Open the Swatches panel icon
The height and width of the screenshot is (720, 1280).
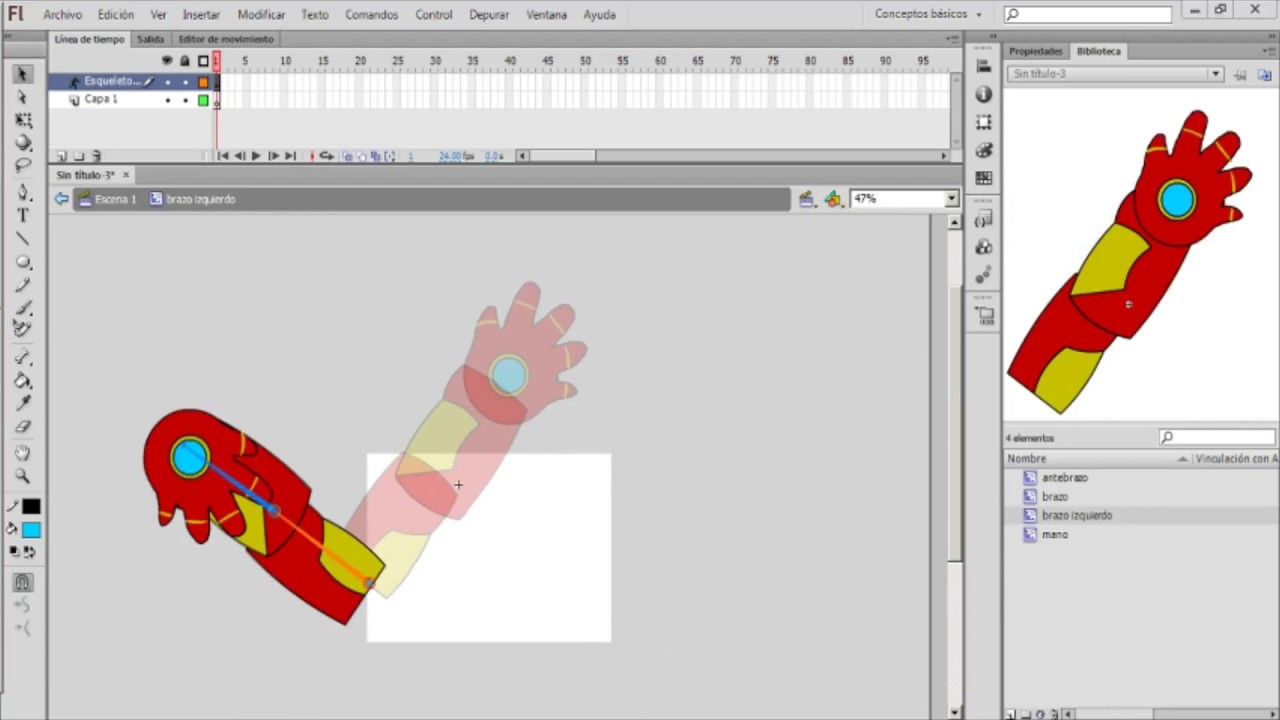[984, 178]
